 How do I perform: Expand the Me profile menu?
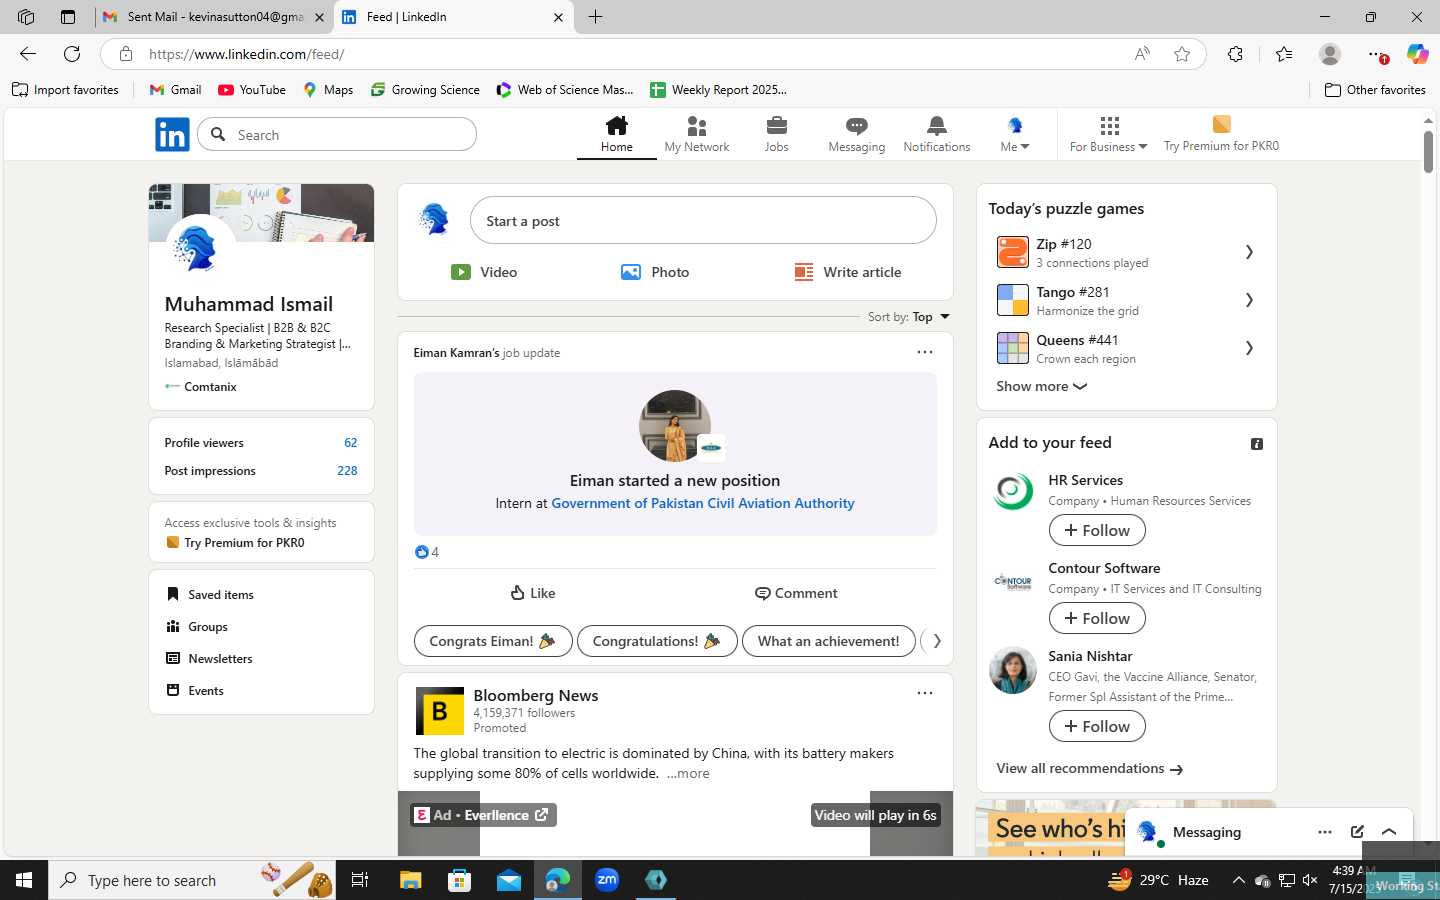tap(1015, 134)
